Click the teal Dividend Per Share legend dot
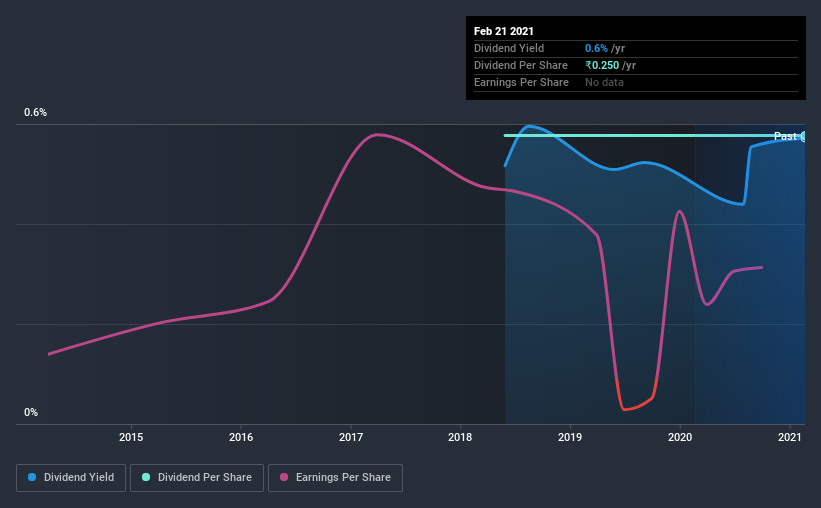The height and width of the screenshot is (508, 821). click(146, 477)
